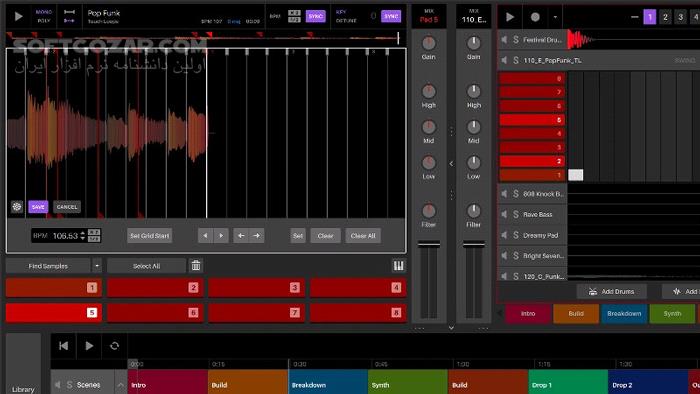Open beatgrid settings gear icon
Image resolution: width=700 pixels, height=394 pixels.
point(17,207)
